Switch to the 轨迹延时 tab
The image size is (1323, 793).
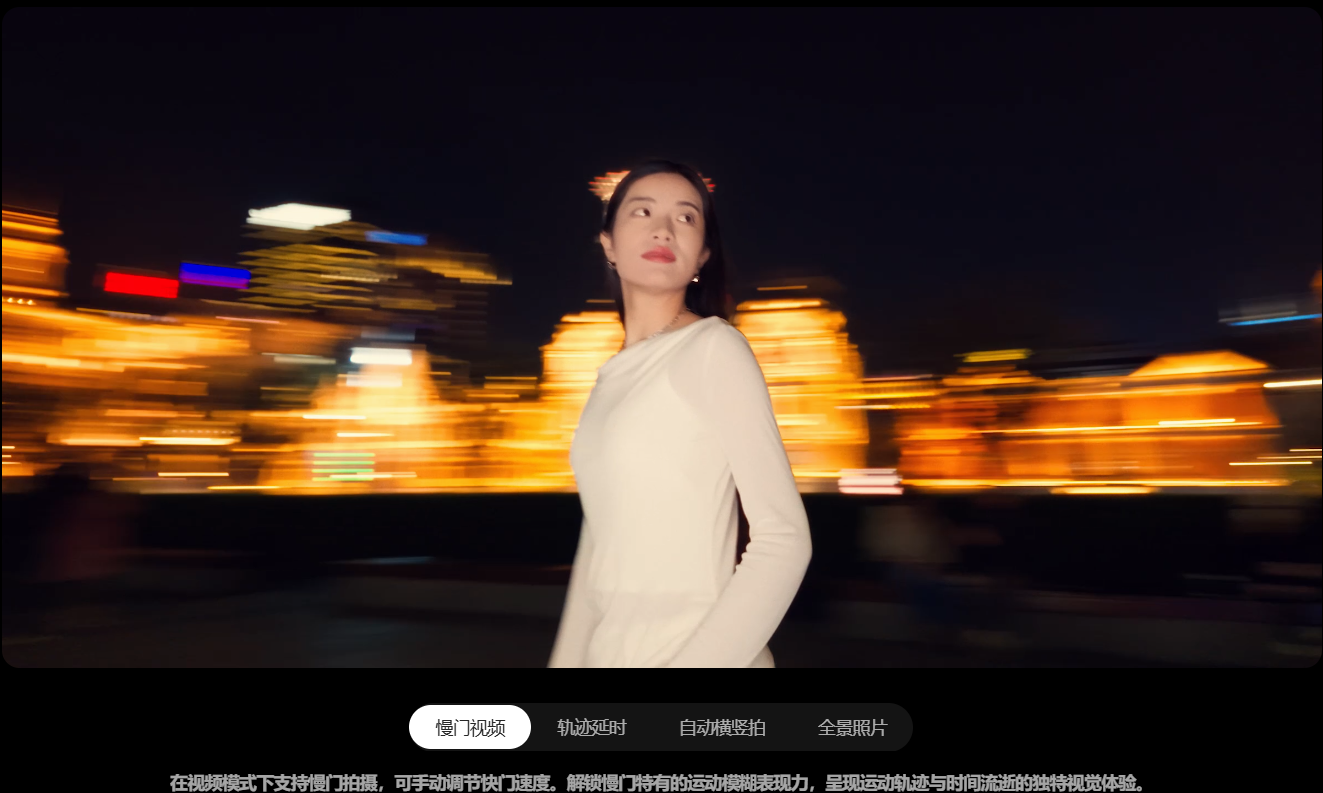pos(591,727)
